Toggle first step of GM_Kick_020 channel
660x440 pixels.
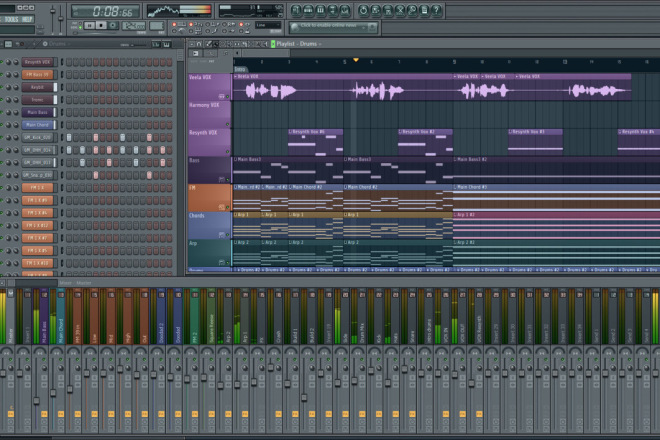coord(69,138)
